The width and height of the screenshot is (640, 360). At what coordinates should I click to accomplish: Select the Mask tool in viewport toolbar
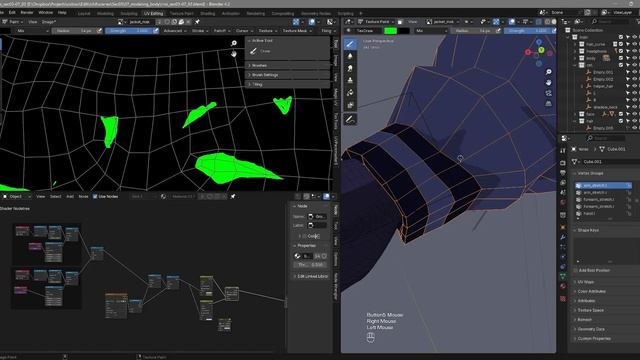click(350, 105)
